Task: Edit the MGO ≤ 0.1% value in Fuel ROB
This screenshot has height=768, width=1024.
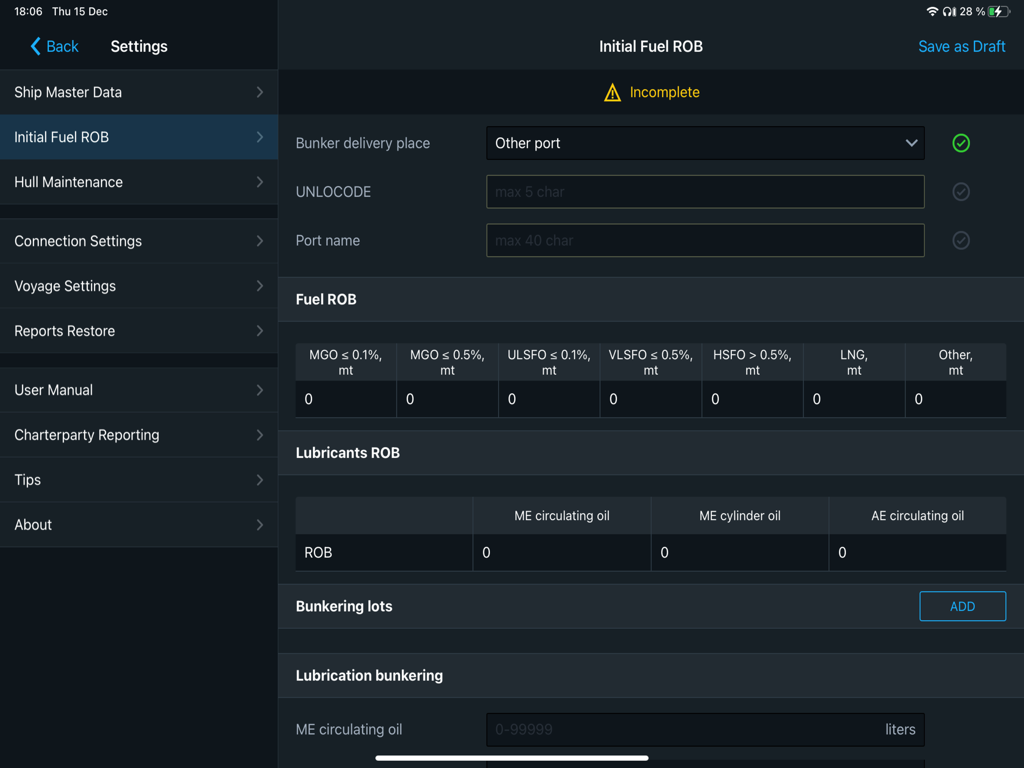Action: 345,399
